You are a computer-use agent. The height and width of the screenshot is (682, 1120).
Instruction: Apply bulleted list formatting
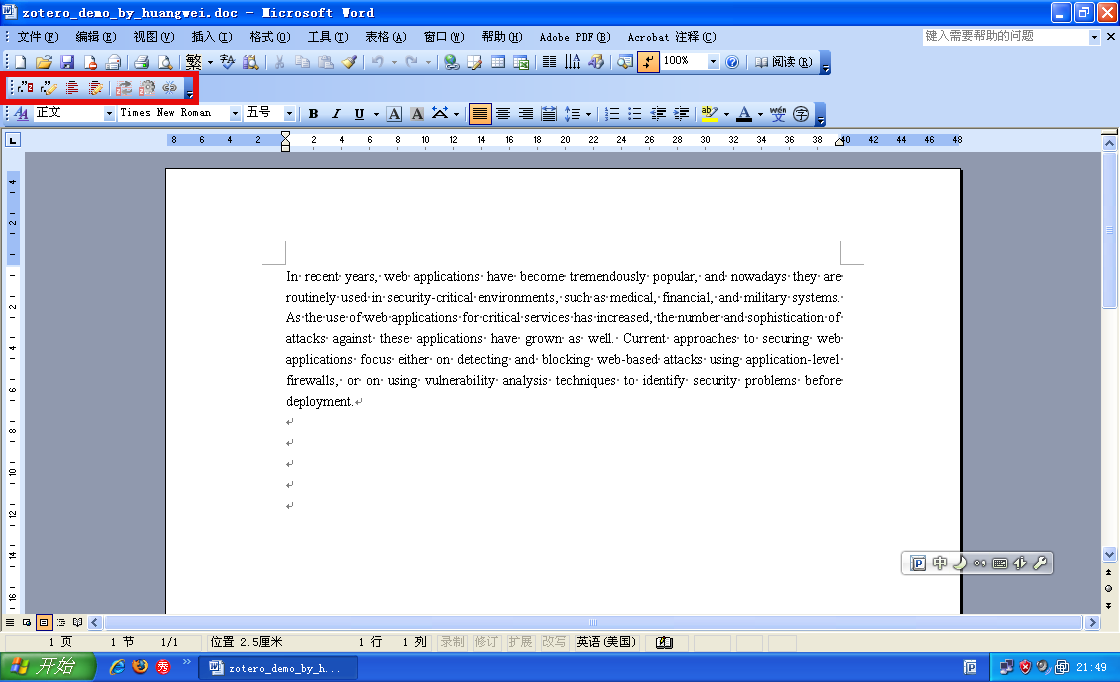(634, 114)
